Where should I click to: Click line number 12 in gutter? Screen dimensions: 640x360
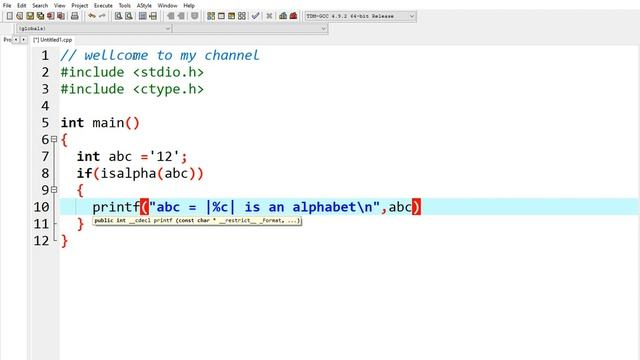click(41, 240)
